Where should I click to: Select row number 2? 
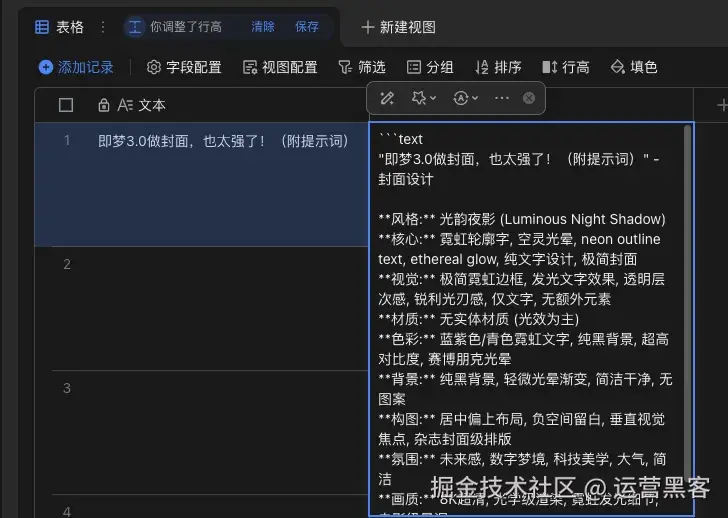click(x=67, y=264)
